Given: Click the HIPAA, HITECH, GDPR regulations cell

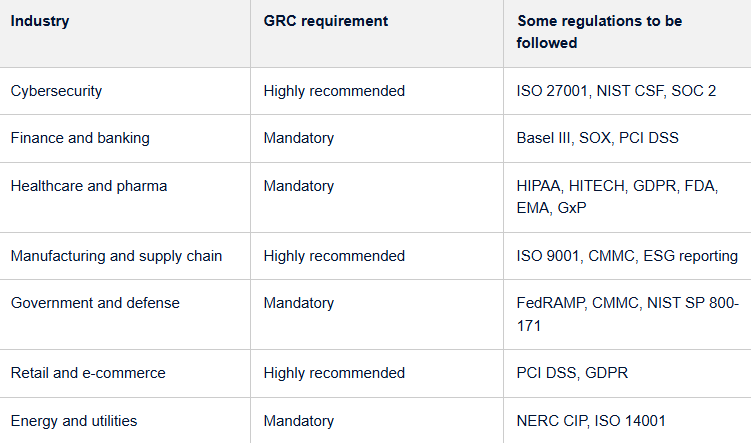Looking at the screenshot, I should (x=617, y=197).
